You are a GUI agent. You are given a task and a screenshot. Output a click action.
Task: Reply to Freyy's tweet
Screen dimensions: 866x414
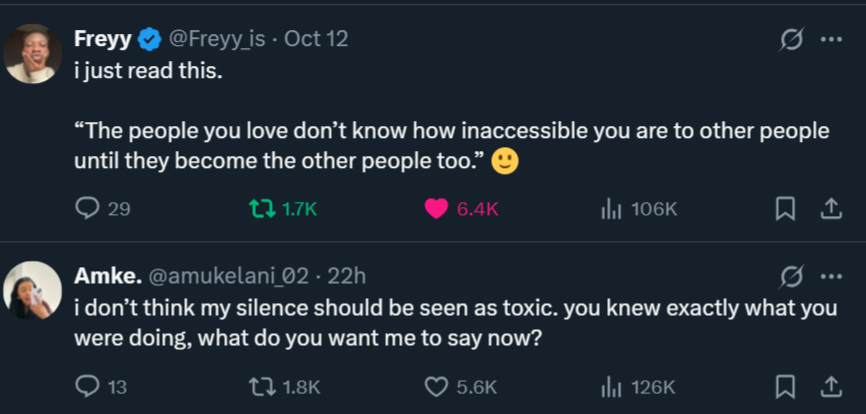pyautogui.click(x=89, y=209)
